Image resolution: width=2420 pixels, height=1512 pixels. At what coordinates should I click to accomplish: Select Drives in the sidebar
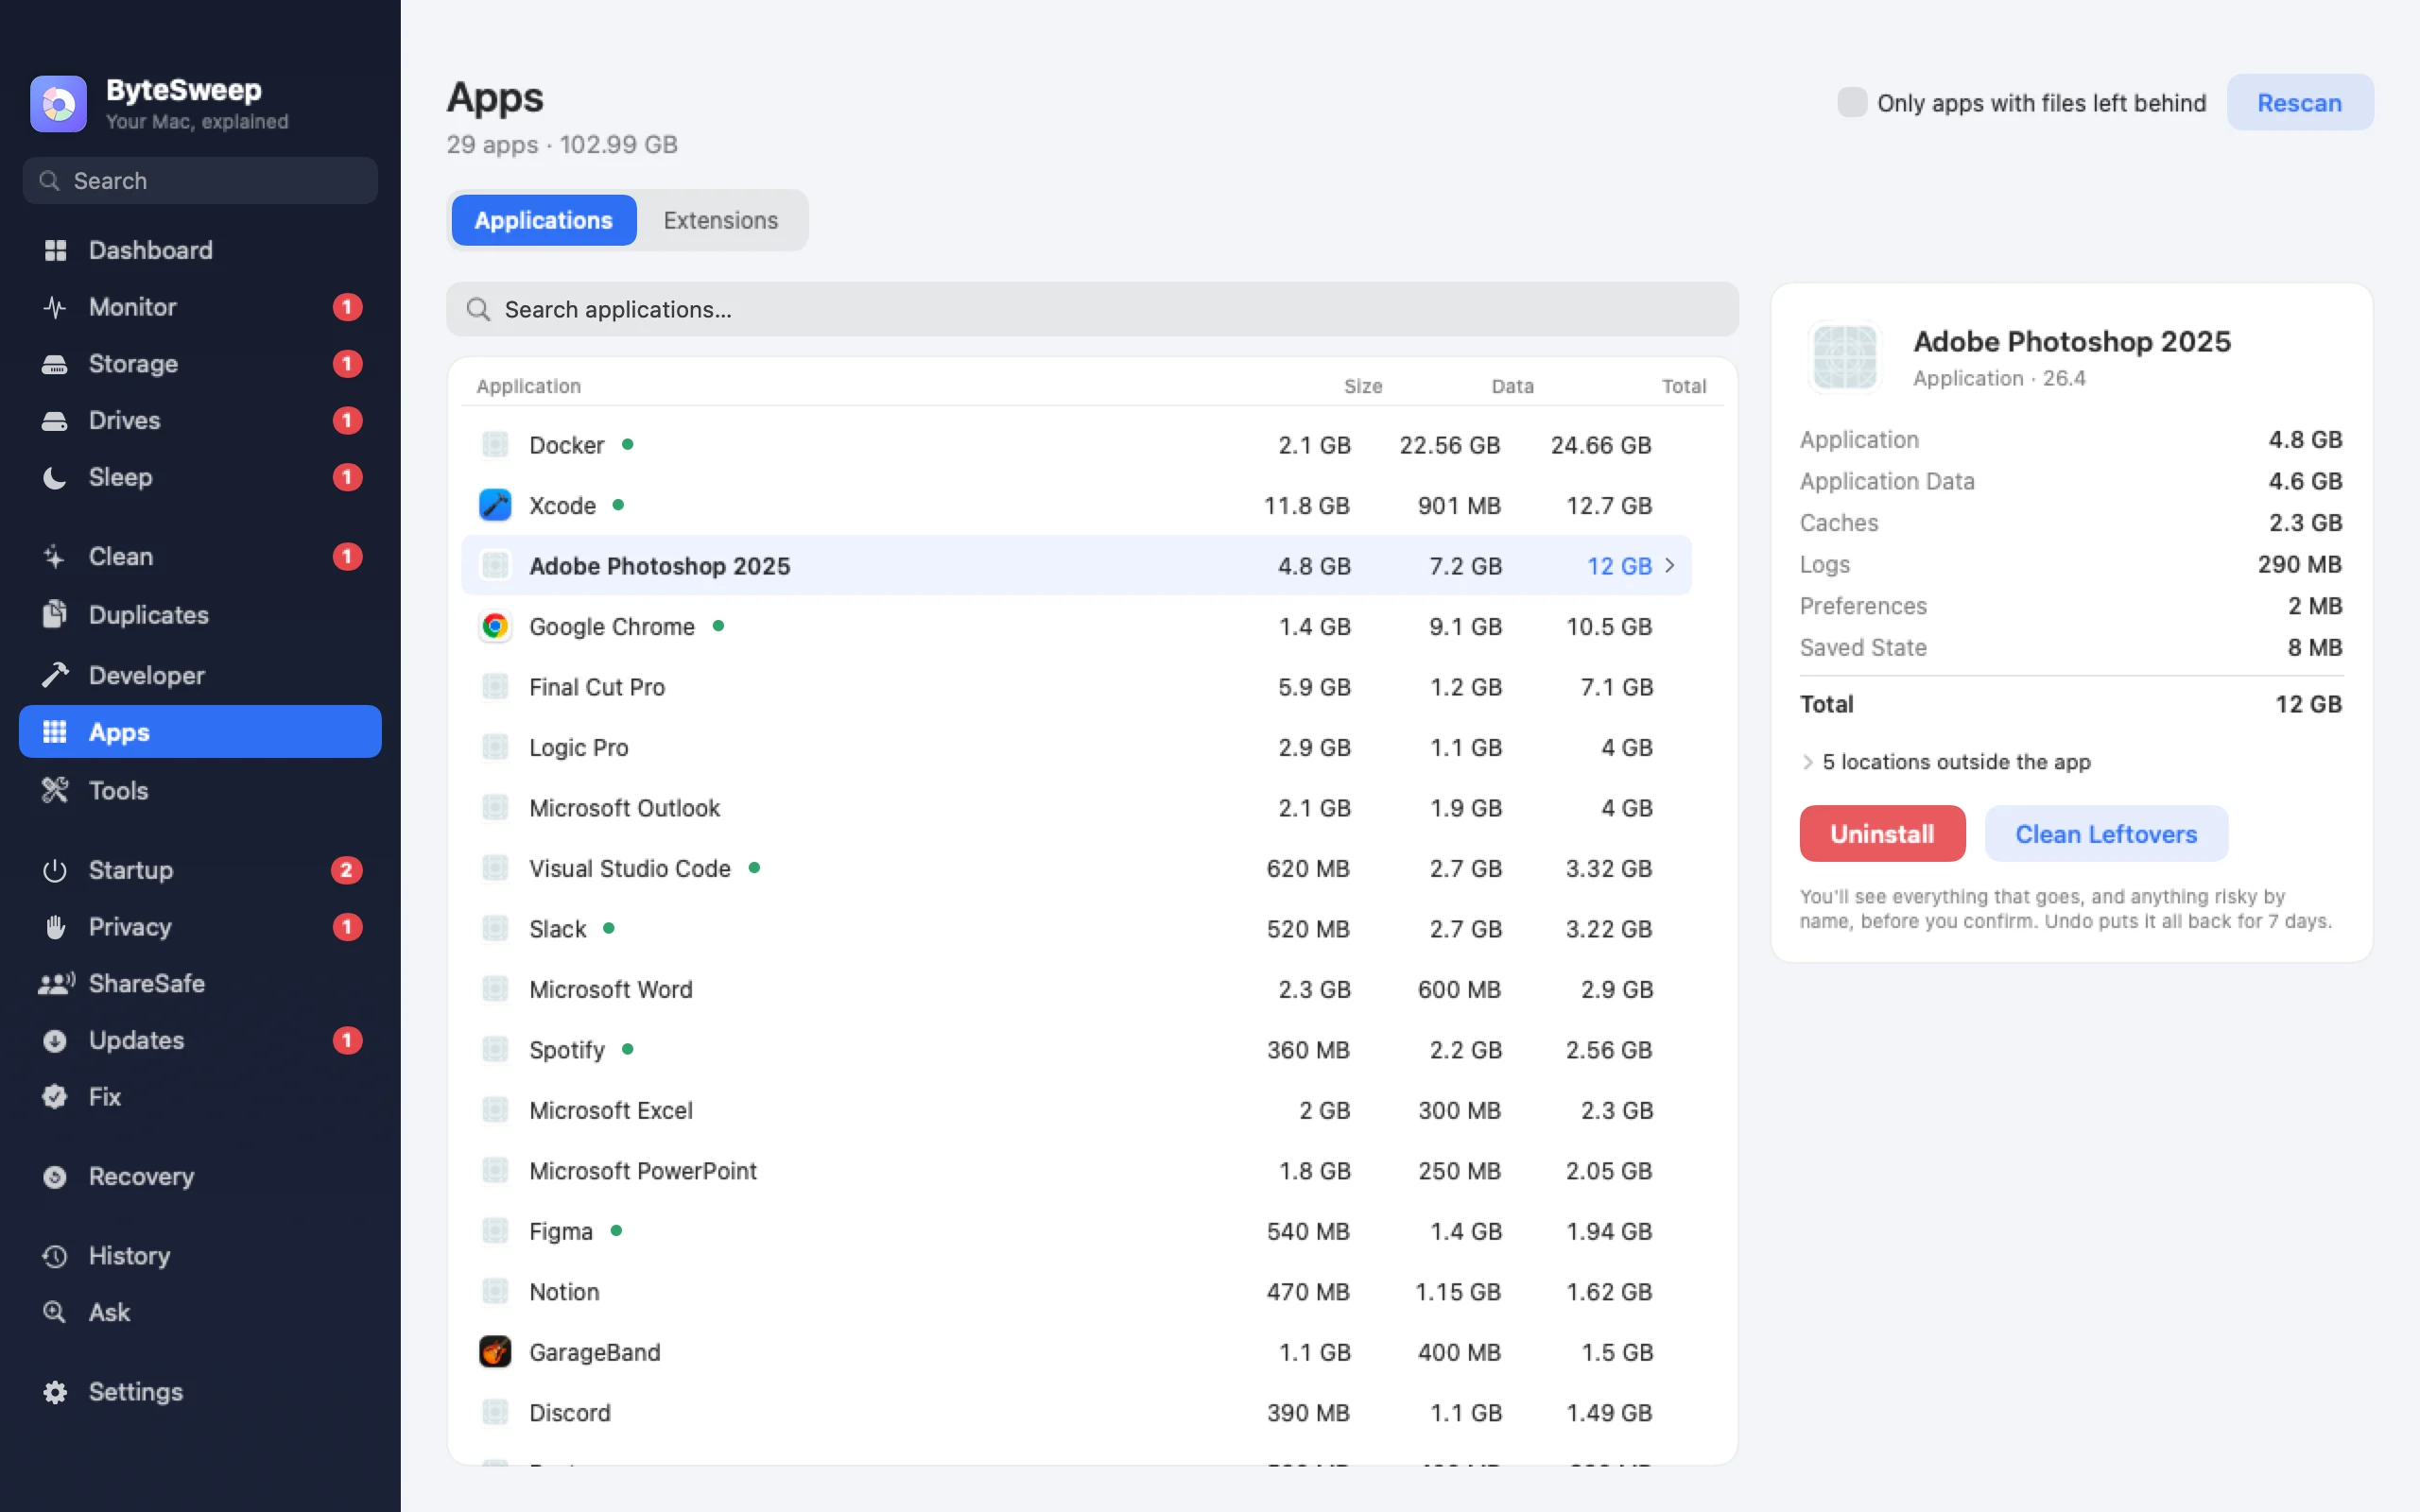[x=200, y=420]
